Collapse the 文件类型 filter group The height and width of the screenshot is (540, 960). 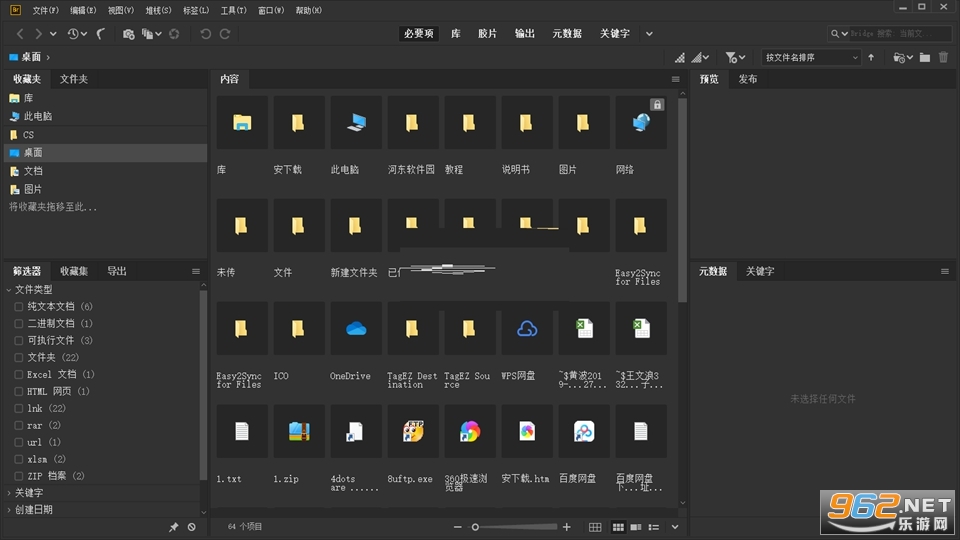(9, 290)
